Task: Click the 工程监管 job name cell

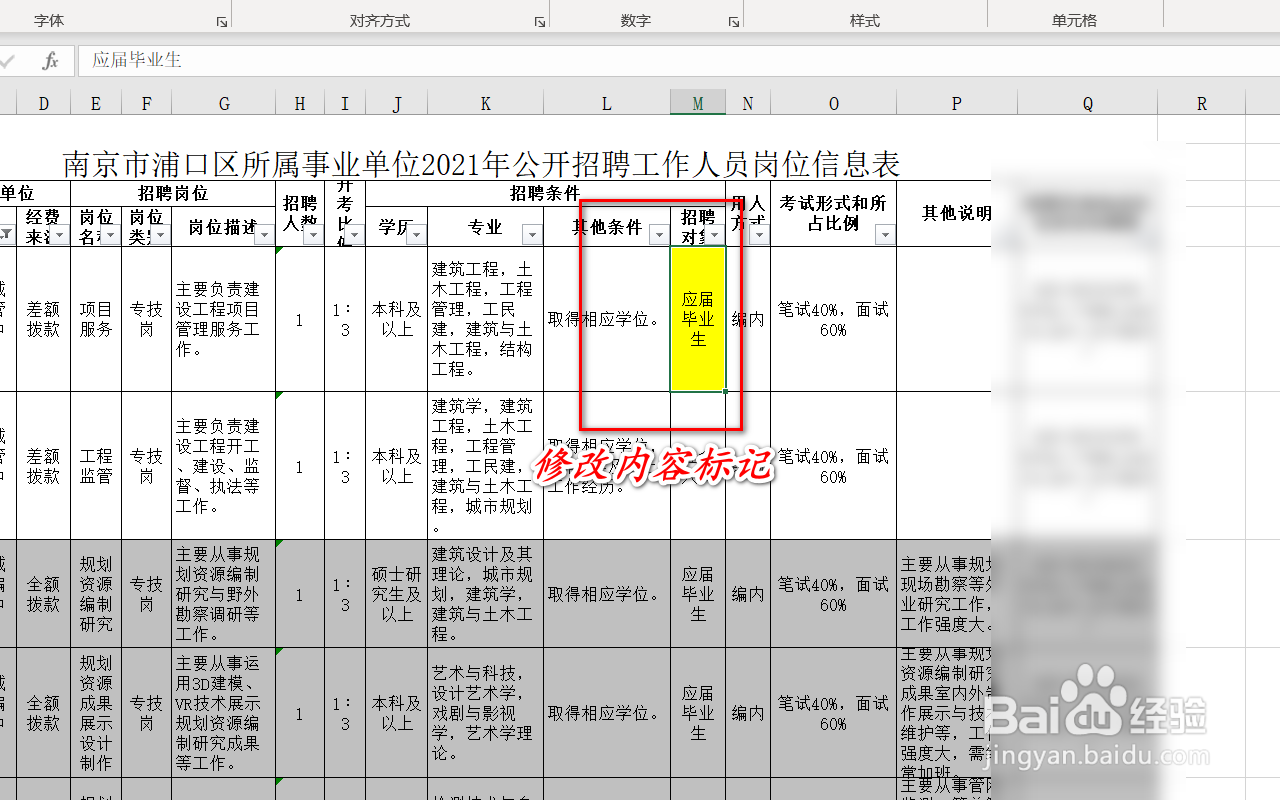Action: click(96, 466)
